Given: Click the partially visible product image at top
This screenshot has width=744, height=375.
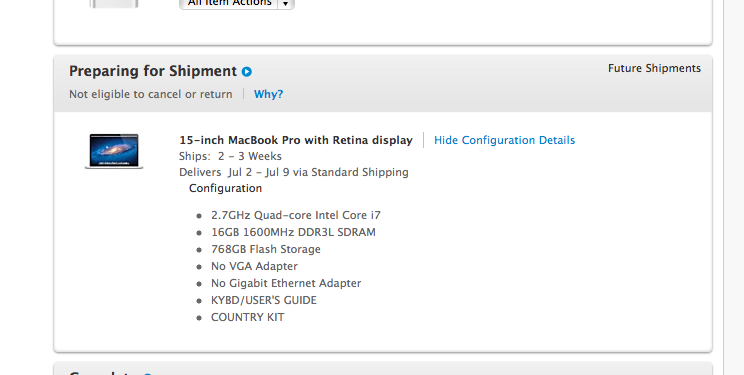Looking at the screenshot, I should [x=114, y=4].
